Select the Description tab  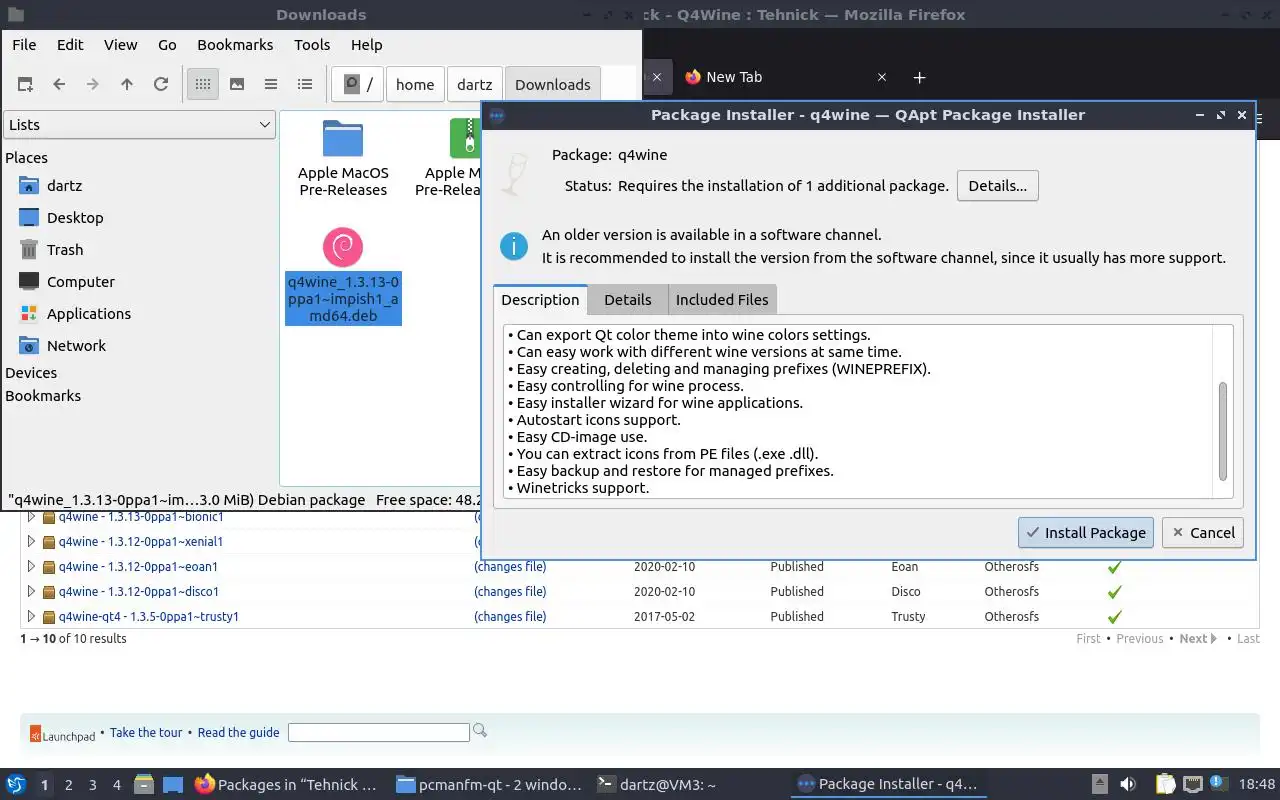[540, 299]
